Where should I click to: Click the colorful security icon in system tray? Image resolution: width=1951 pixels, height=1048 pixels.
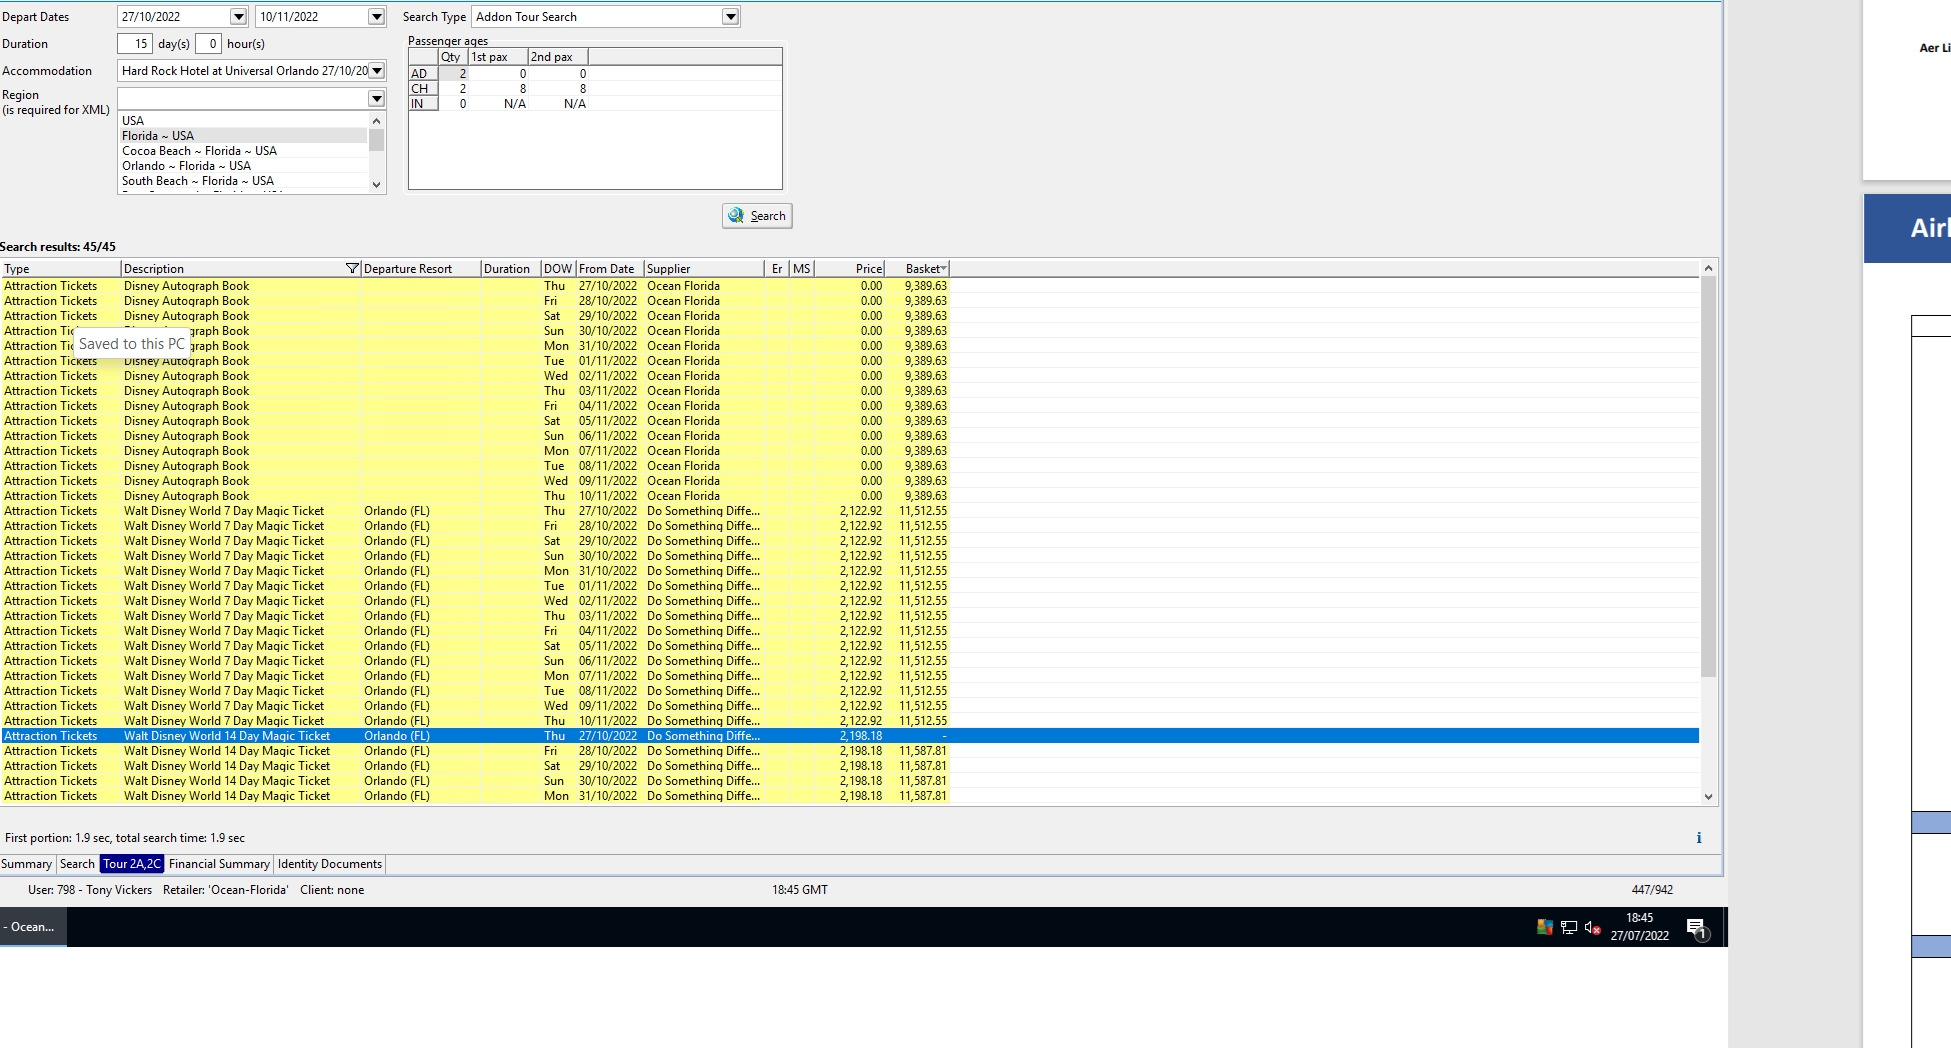coord(1545,928)
